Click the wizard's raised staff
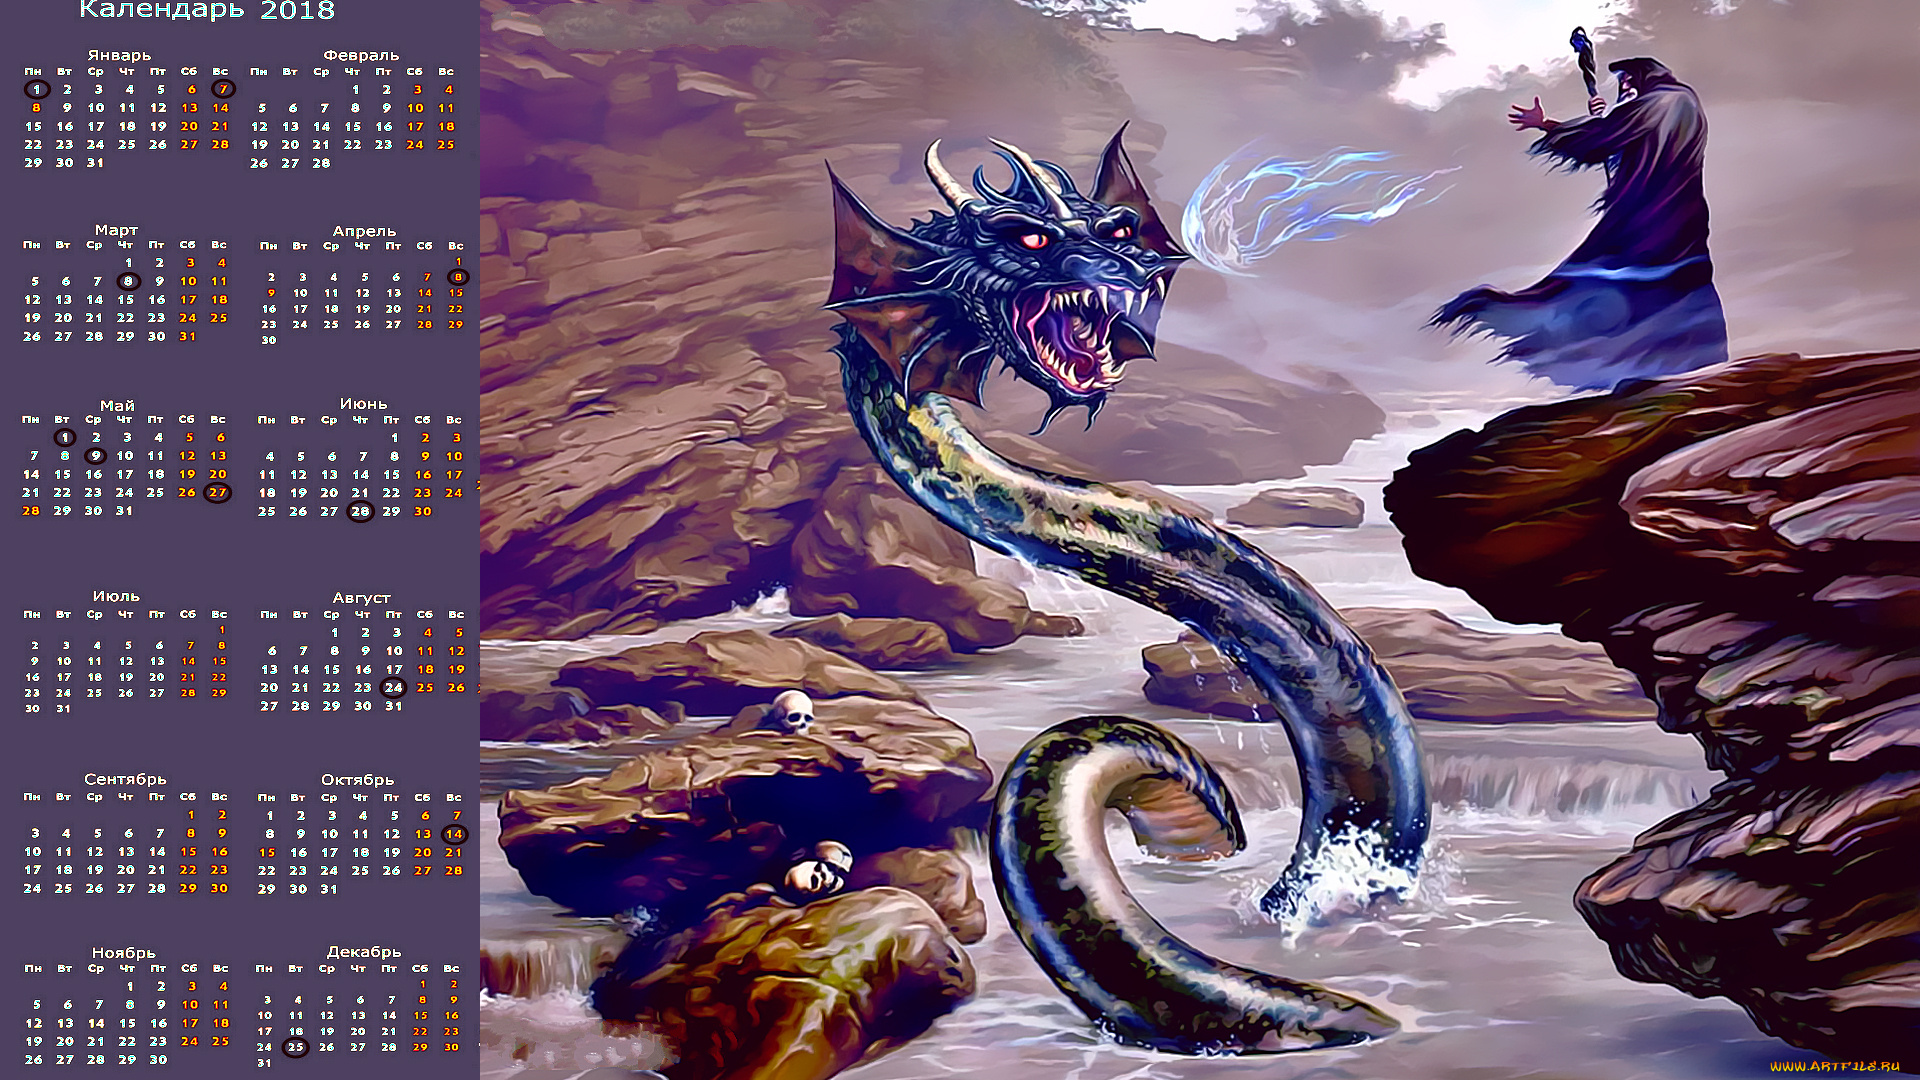The image size is (1920, 1080). pos(1587,65)
